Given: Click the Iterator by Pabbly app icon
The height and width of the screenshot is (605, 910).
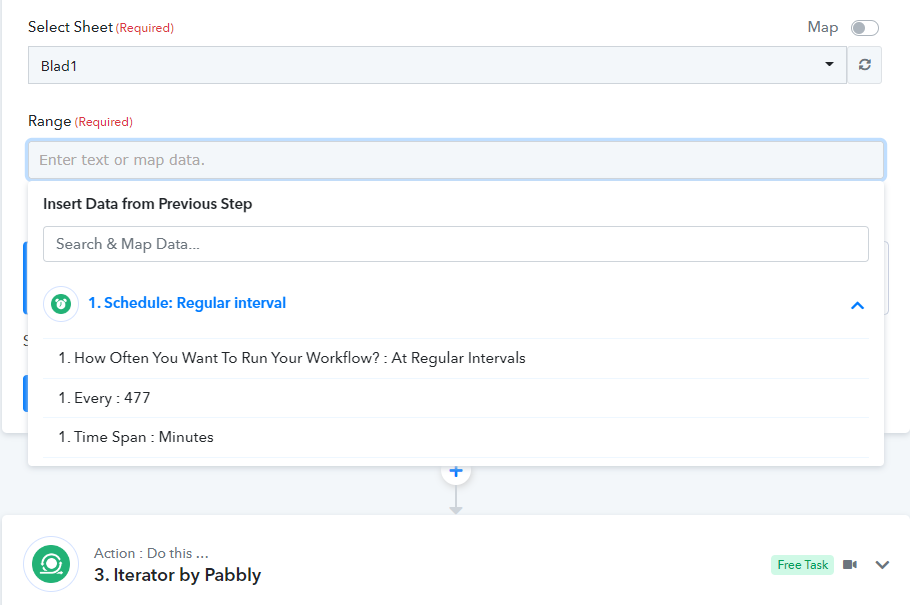Looking at the screenshot, I should click(x=51, y=564).
